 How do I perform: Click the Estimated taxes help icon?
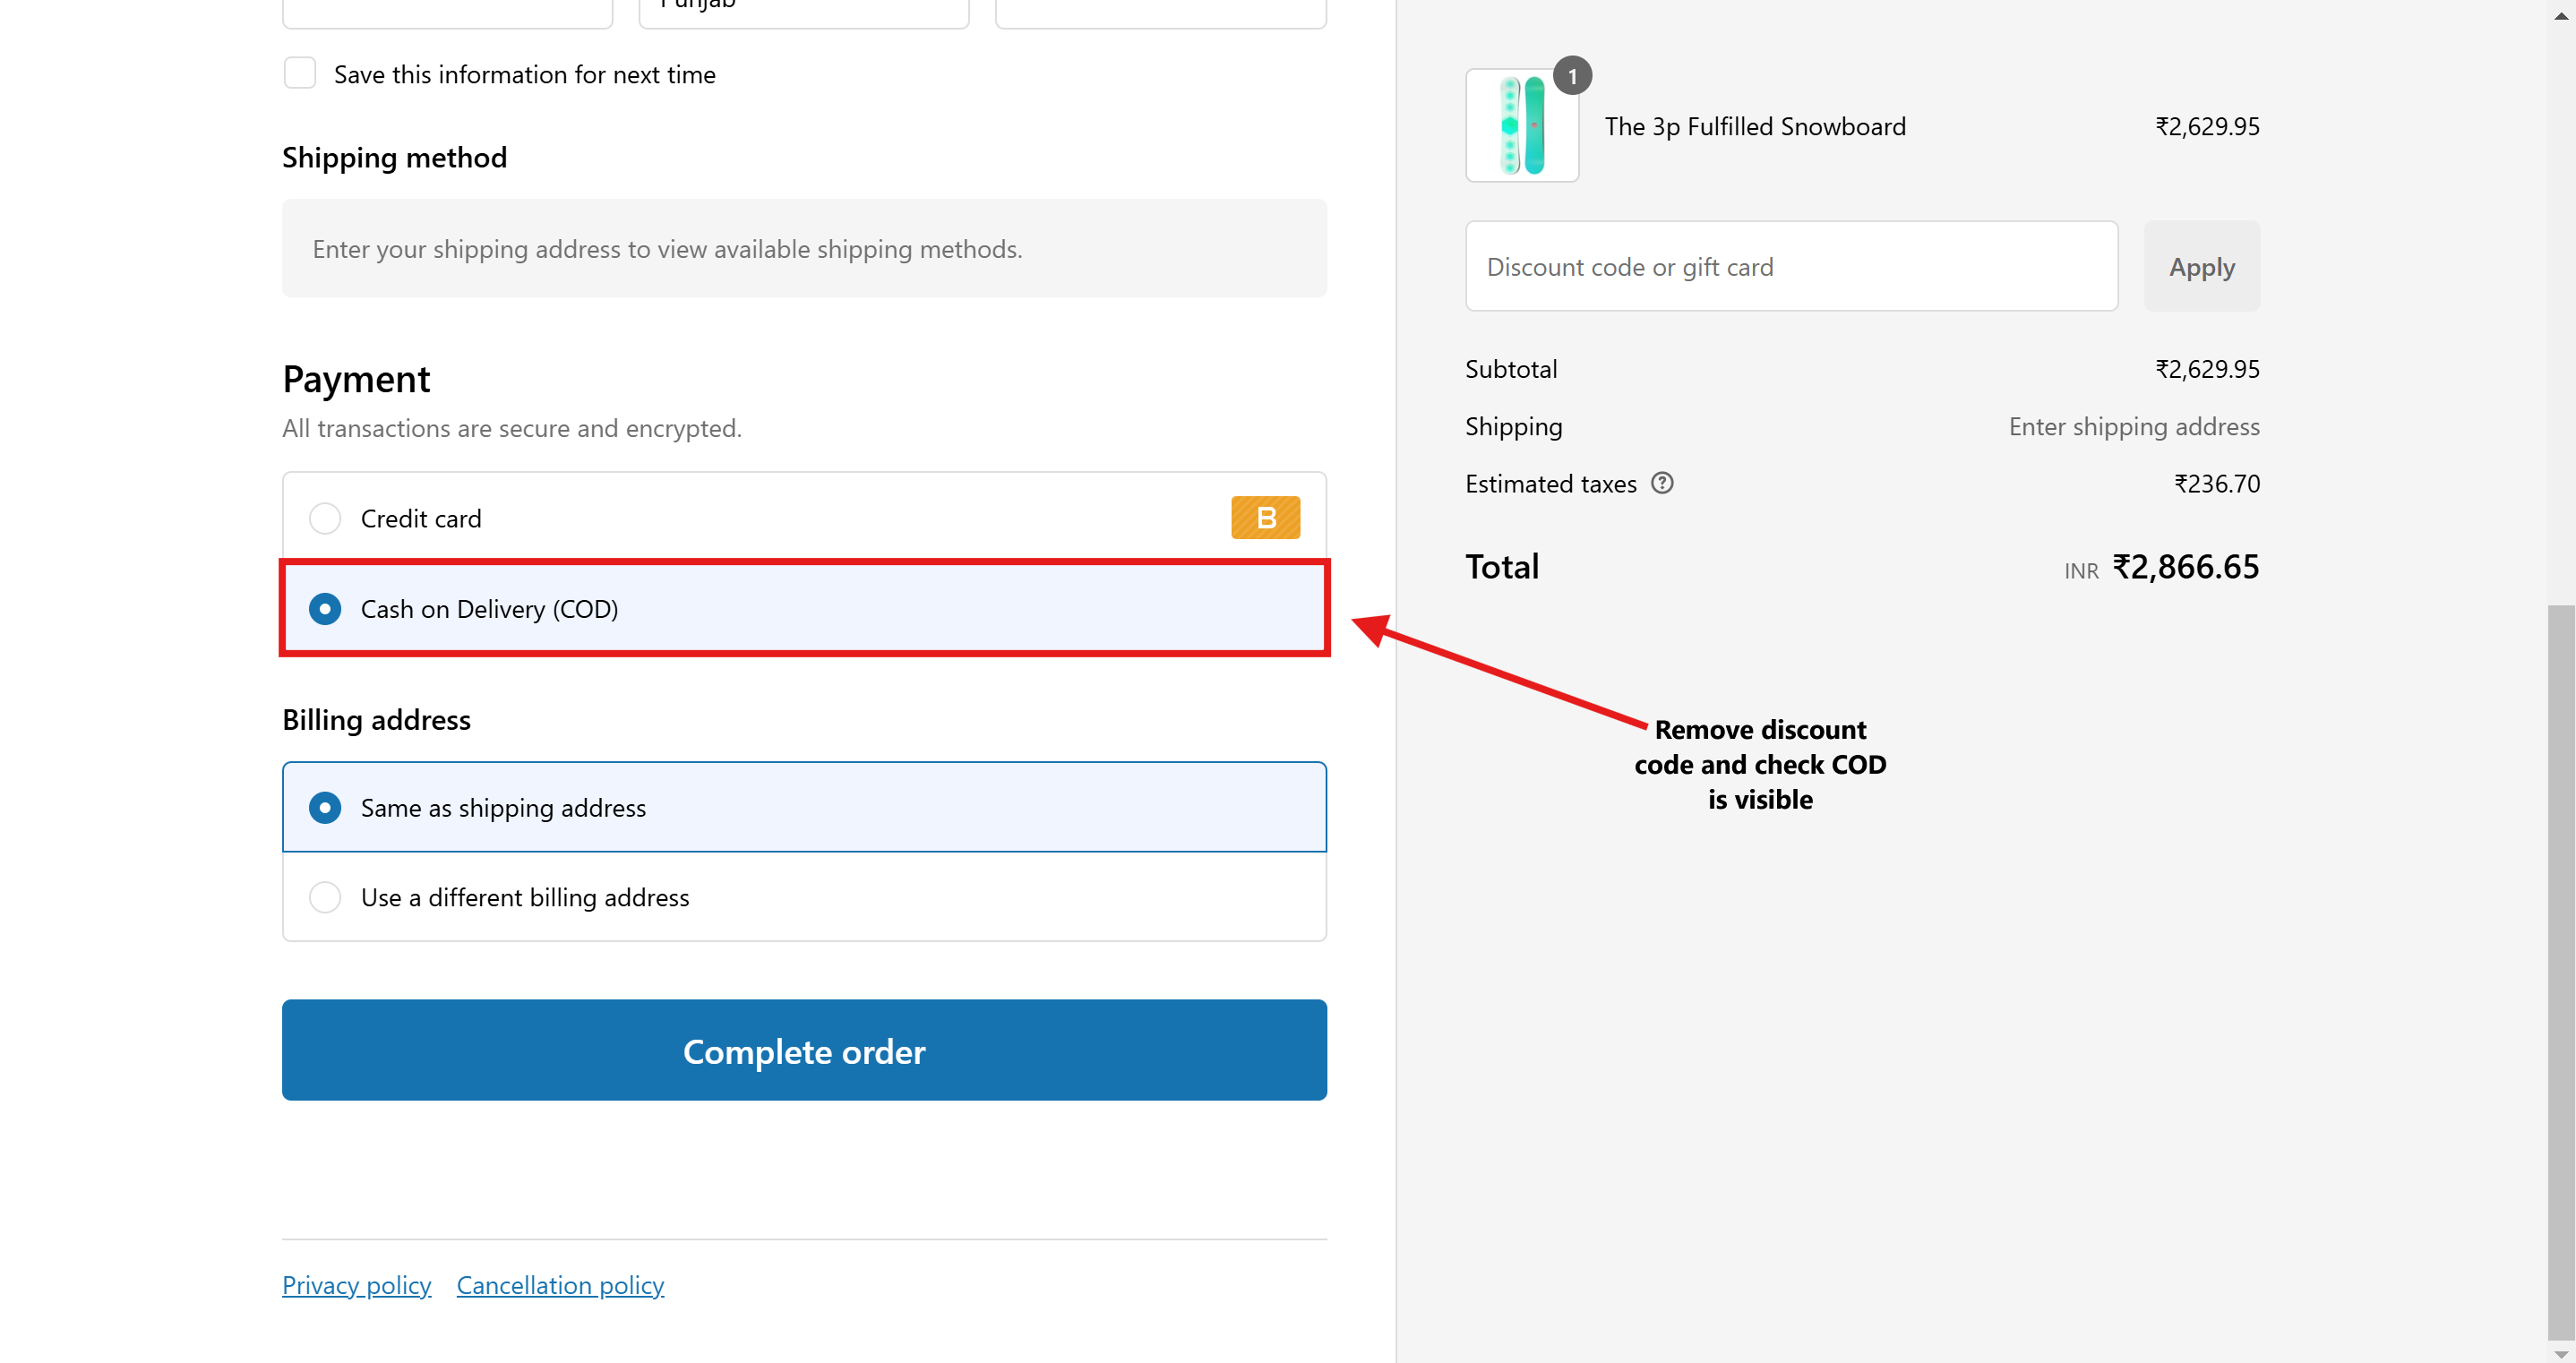(x=1661, y=484)
